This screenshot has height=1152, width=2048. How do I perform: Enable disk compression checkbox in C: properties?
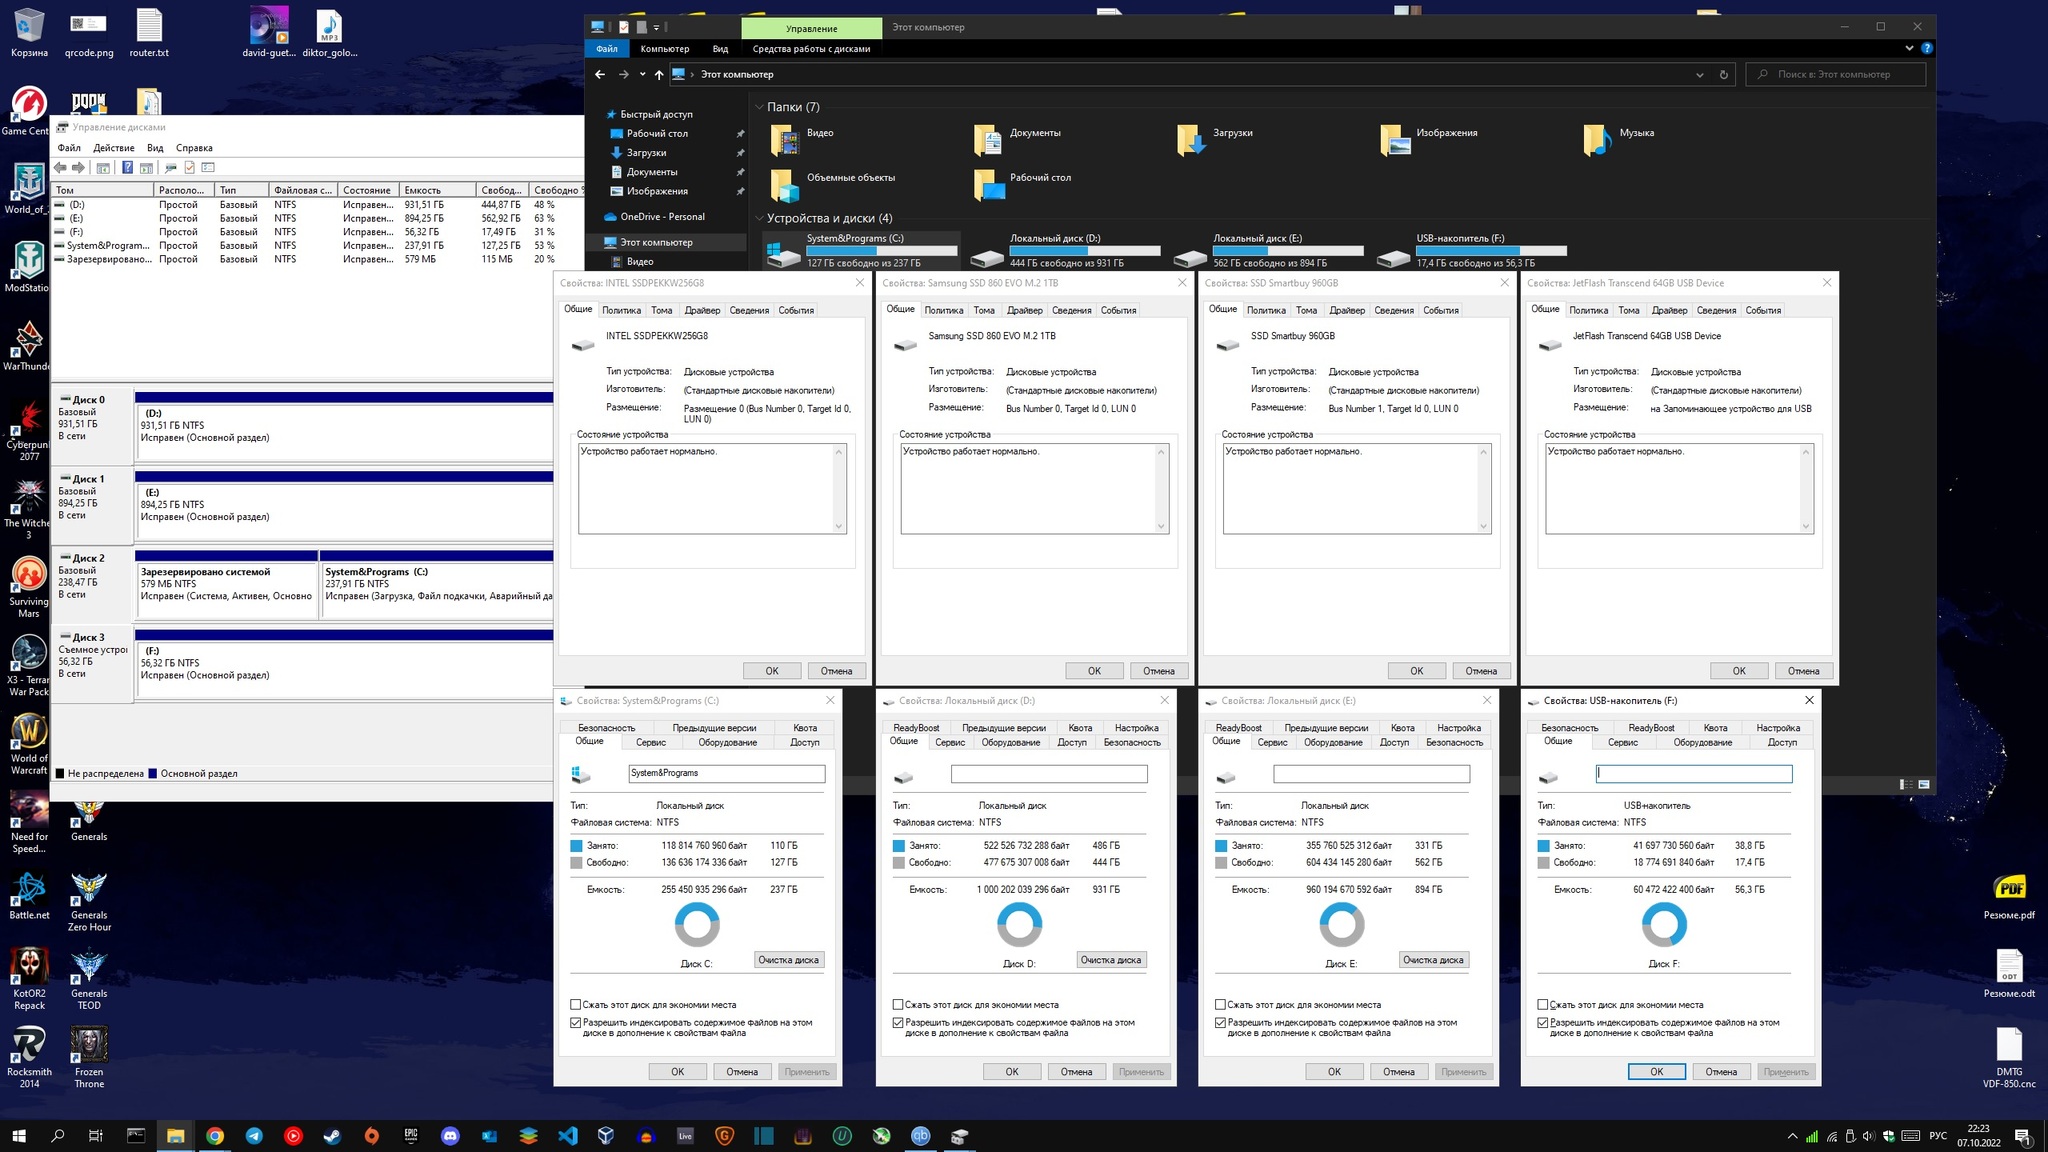coord(576,1005)
